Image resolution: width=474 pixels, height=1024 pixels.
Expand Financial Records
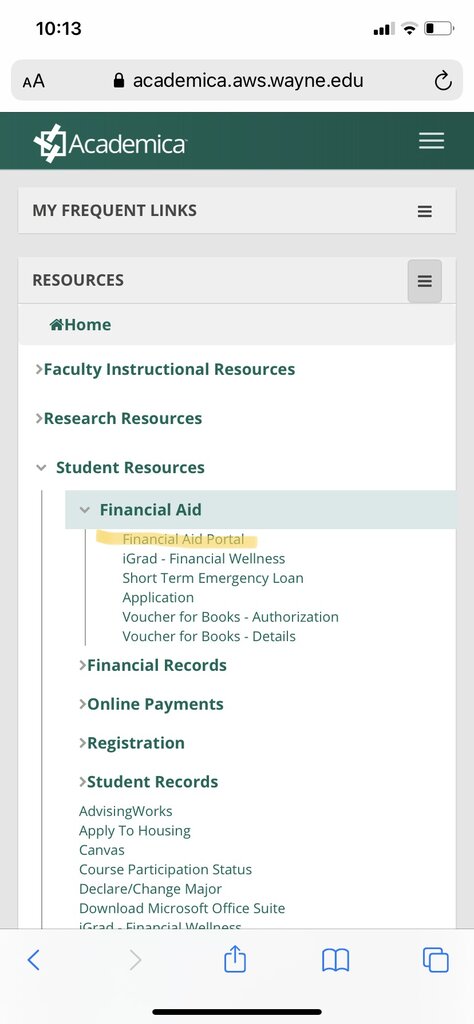pyautogui.click(x=153, y=665)
